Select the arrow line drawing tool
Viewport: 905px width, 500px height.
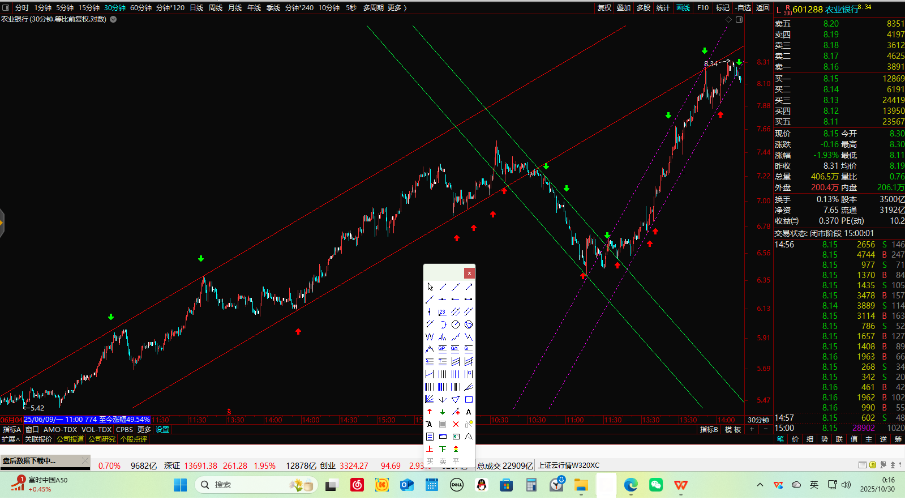[x=469, y=287]
